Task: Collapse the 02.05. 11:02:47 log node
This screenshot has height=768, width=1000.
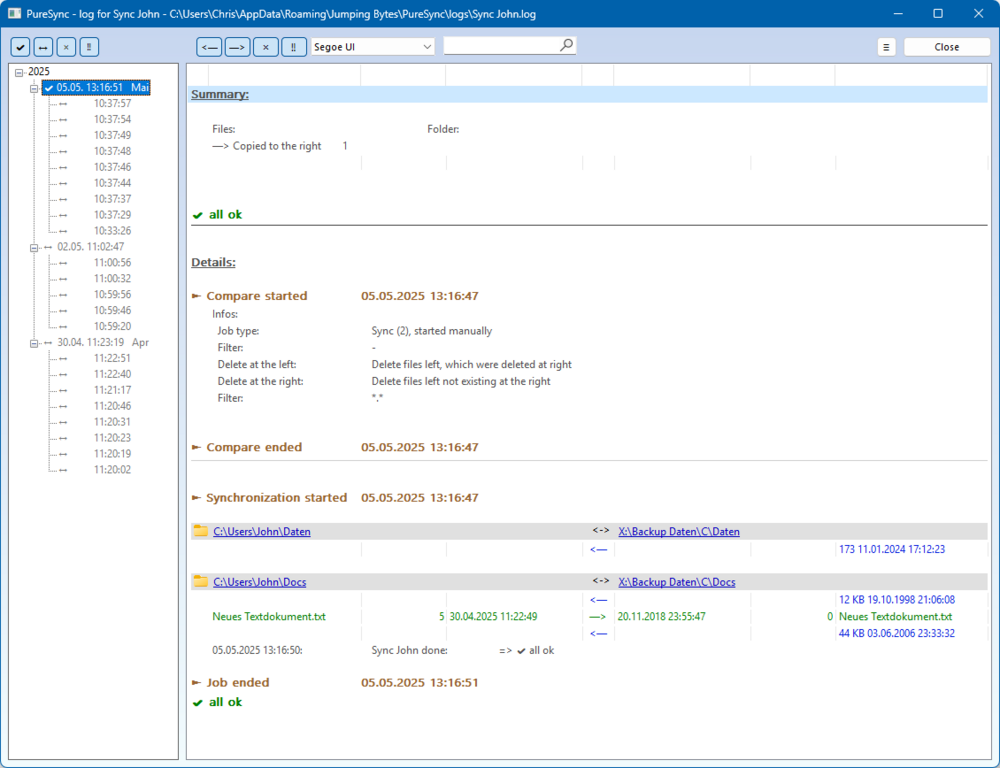Action: pyautogui.click(x=34, y=248)
